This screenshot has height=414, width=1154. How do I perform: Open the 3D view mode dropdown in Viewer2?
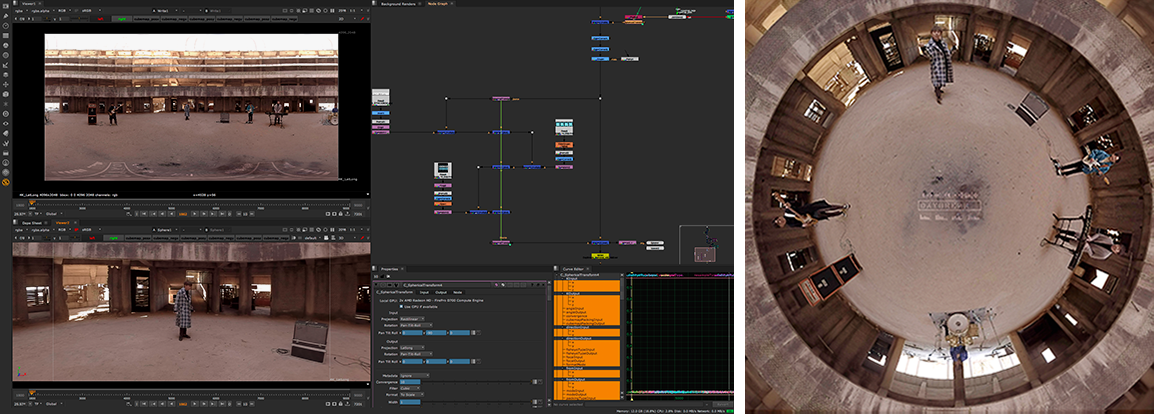click(x=347, y=238)
